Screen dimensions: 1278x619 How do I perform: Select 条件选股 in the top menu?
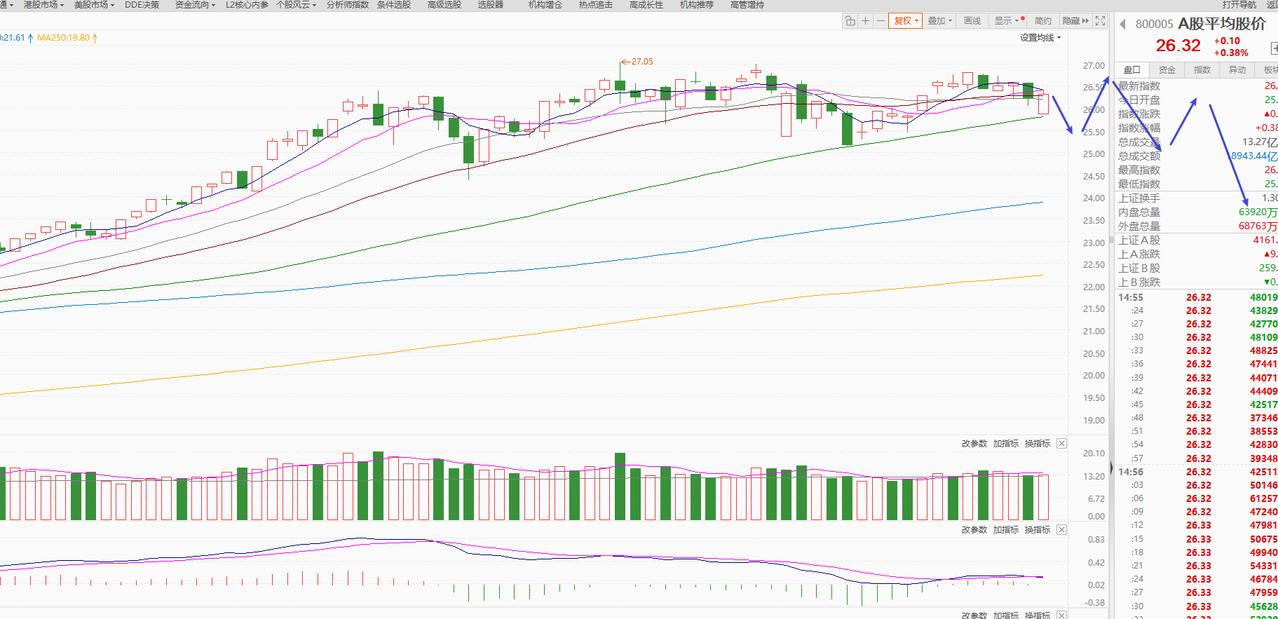pyautogui.click(x=394, y=5)
